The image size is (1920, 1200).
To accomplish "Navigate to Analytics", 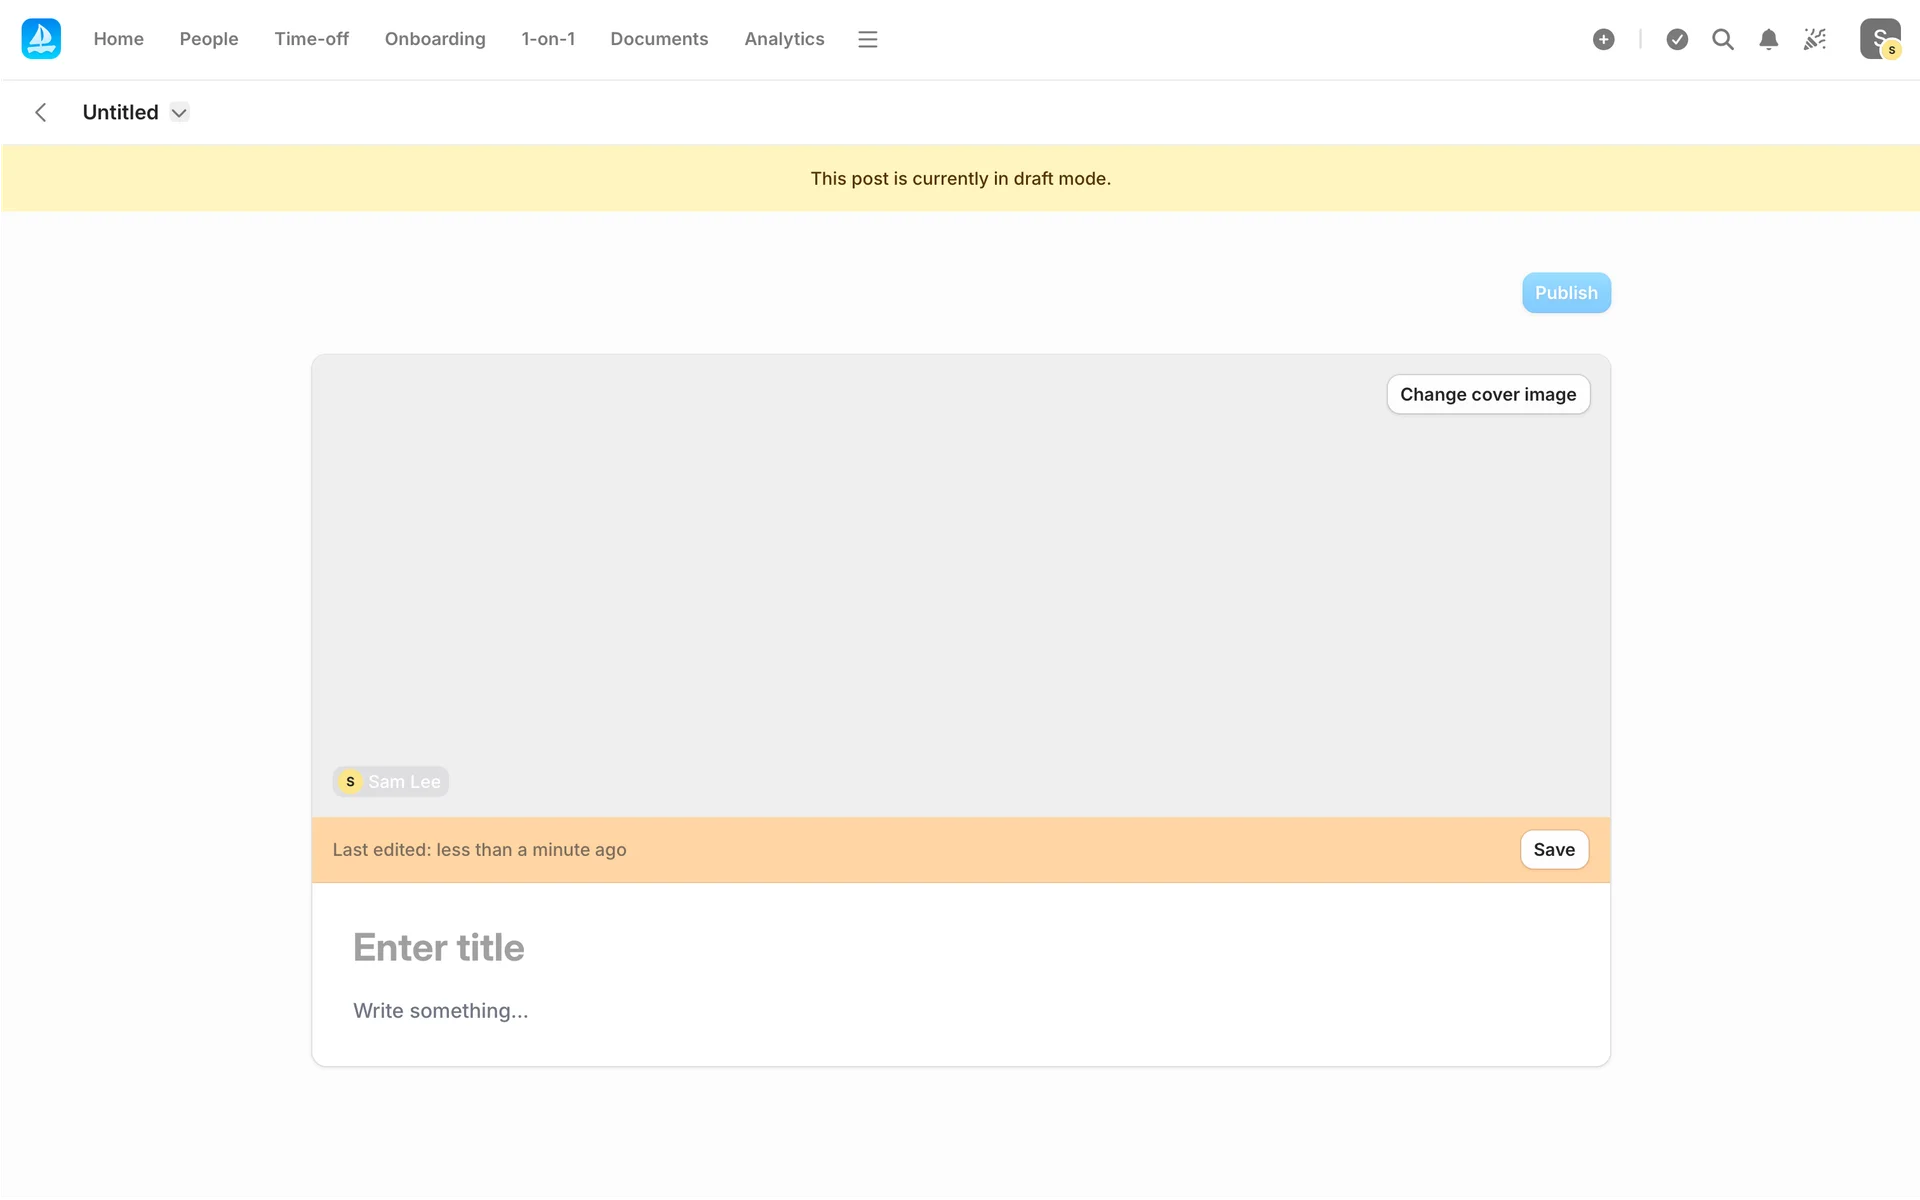I will point(784,39).
